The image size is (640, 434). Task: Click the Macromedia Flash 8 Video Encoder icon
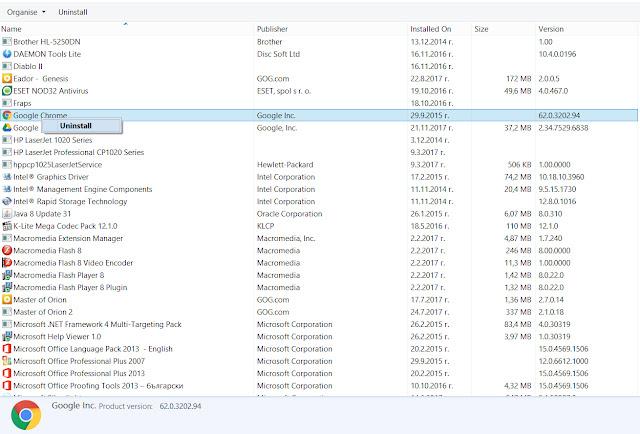pyautogui.click(x=7, y=263)
